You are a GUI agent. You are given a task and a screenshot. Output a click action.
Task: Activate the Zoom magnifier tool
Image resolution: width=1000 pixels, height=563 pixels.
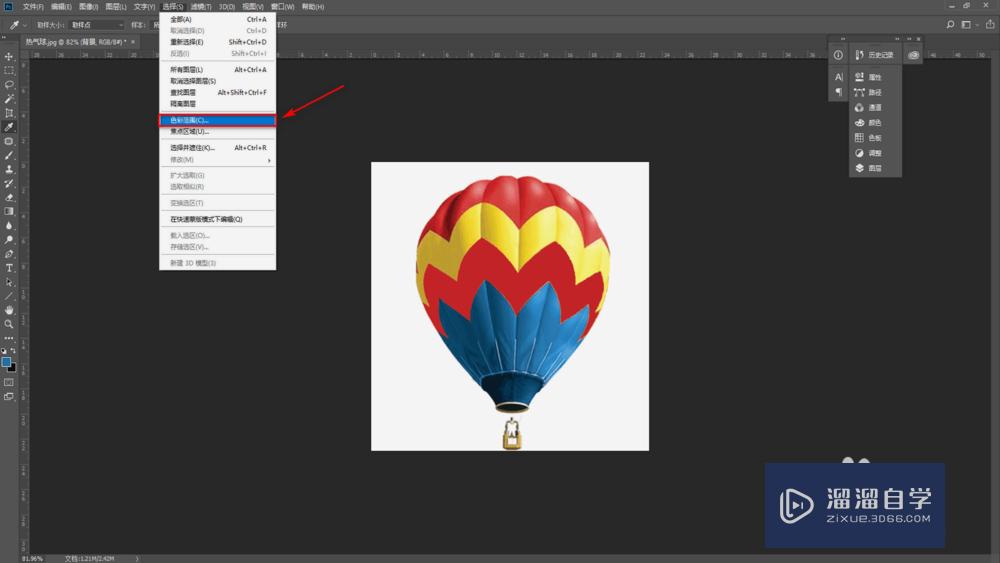pos(9,324)
